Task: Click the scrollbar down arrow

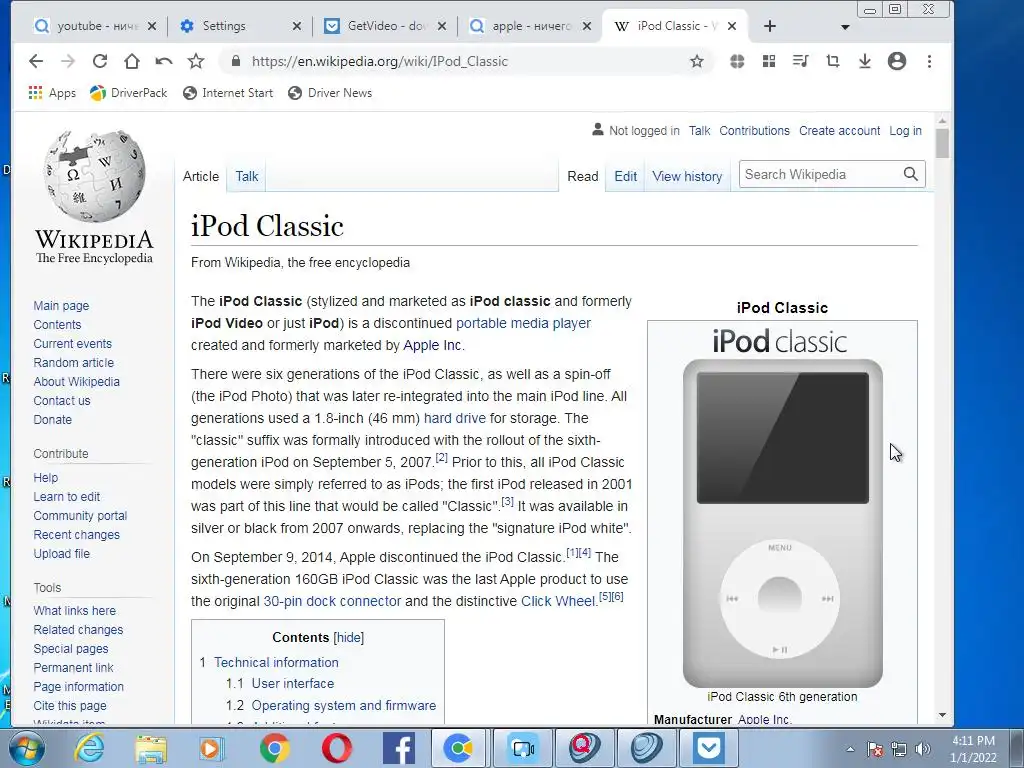Action: click(942, 715)
